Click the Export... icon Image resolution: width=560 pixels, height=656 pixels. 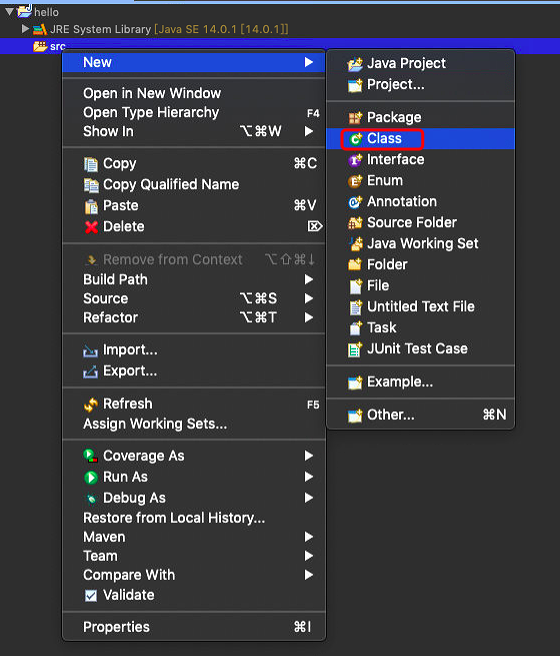[90, 372]
